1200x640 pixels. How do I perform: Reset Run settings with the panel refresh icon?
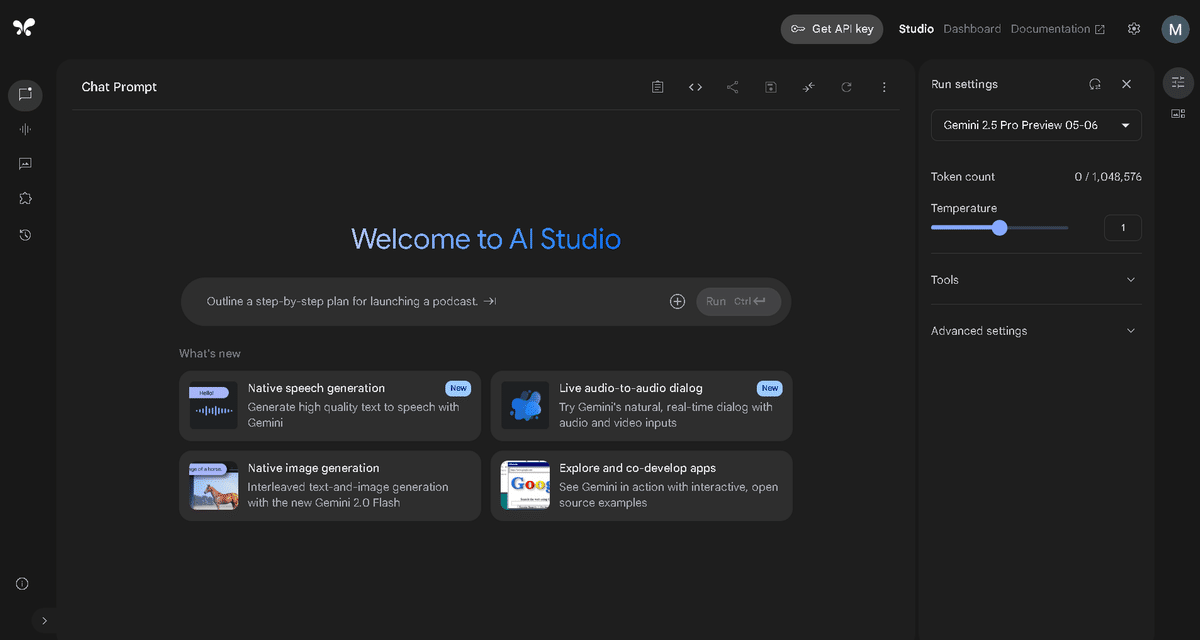pos(1094,84)
